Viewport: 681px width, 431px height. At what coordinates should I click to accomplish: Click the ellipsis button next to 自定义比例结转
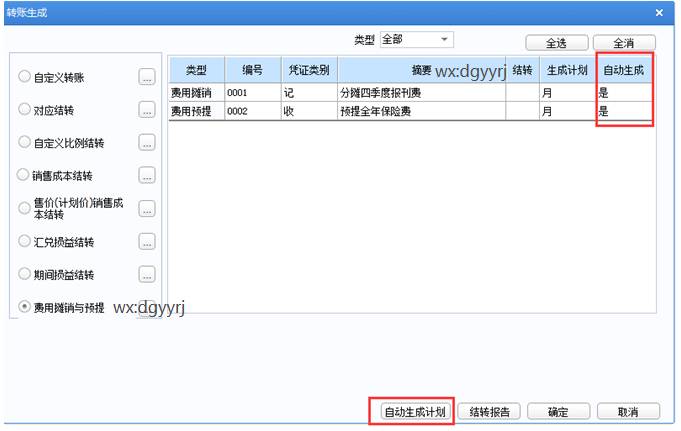(x=146, y=143)
